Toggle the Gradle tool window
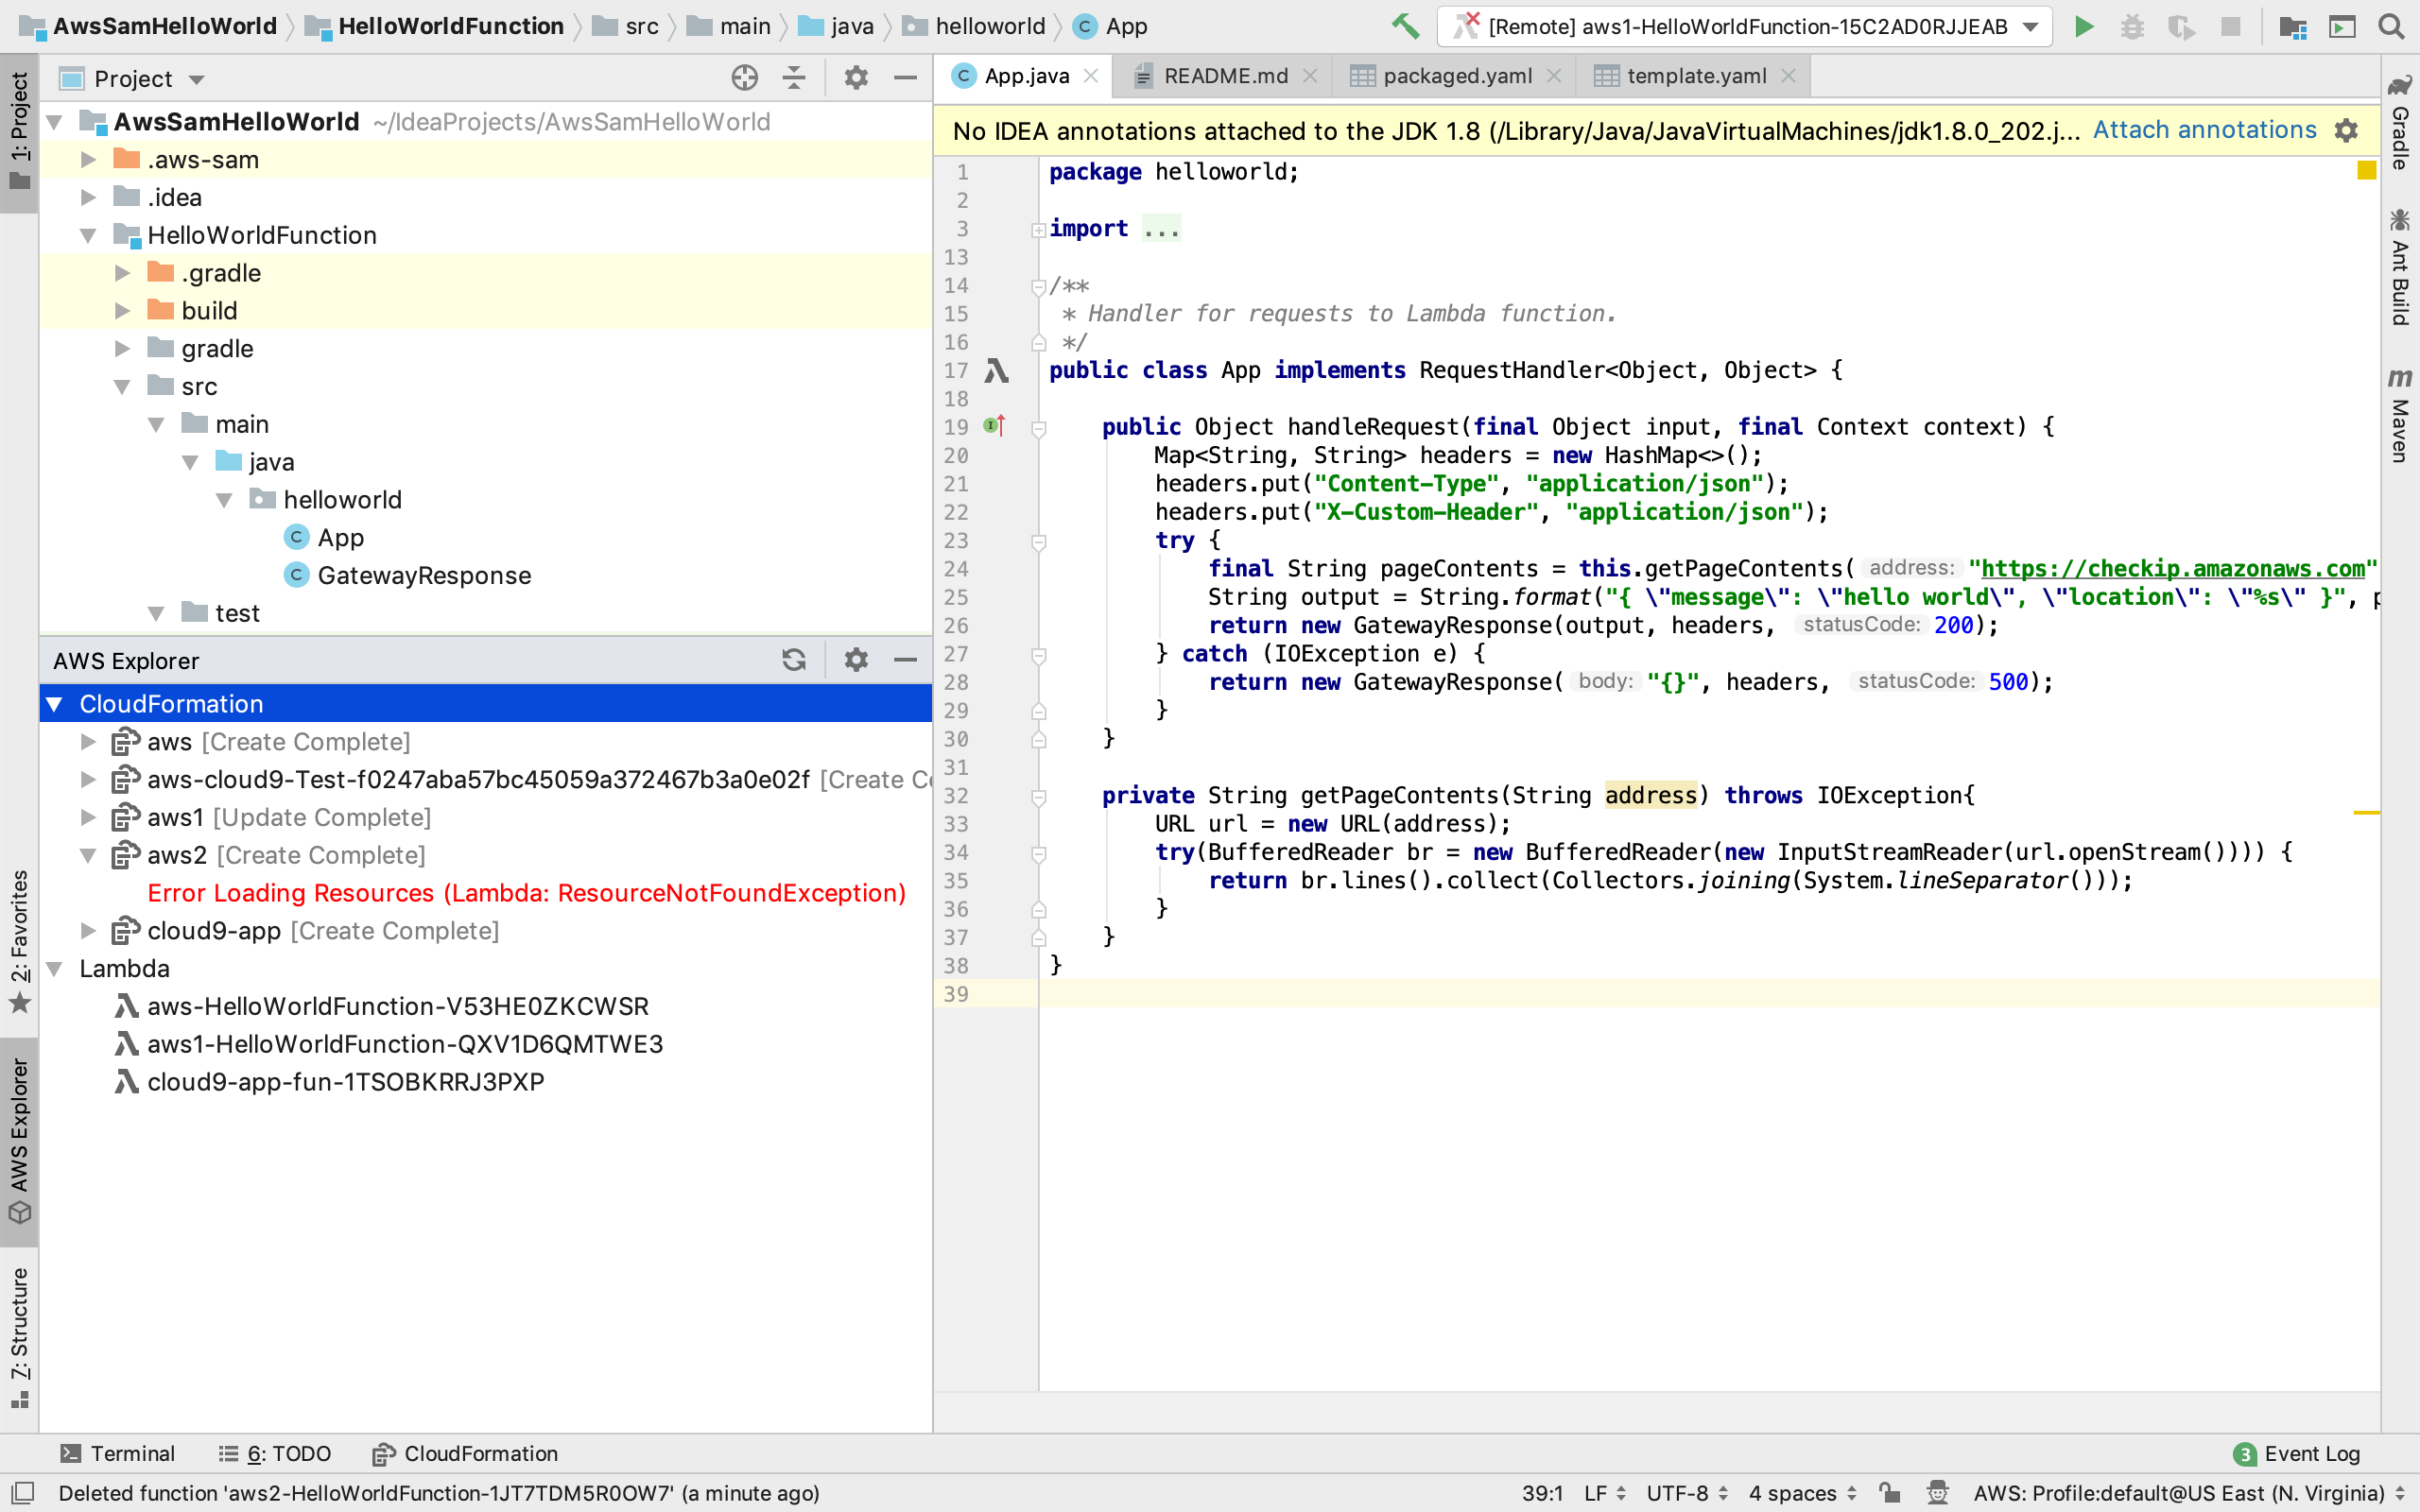The width and height of the screenshot is (2420, 1512). [2400, 122]
